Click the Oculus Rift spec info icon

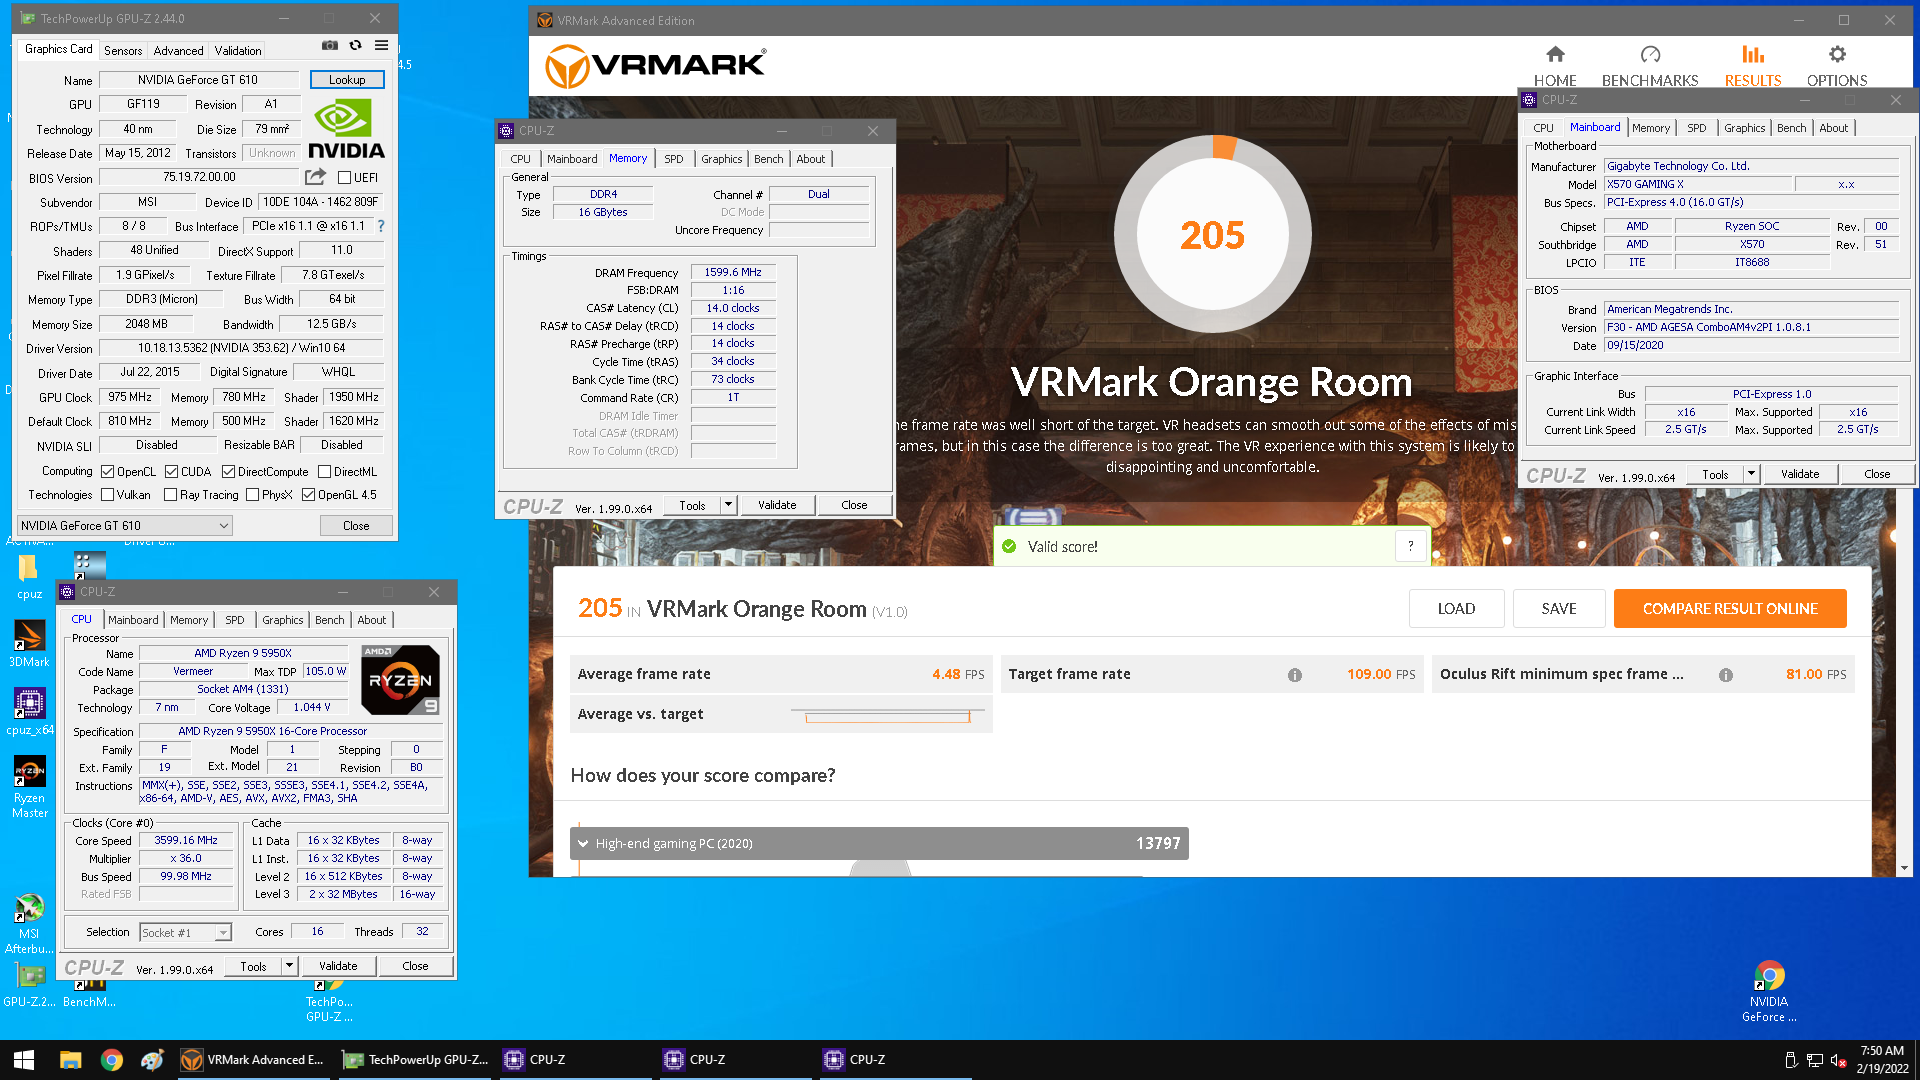pyautogui.click(x=1726, y=675)
